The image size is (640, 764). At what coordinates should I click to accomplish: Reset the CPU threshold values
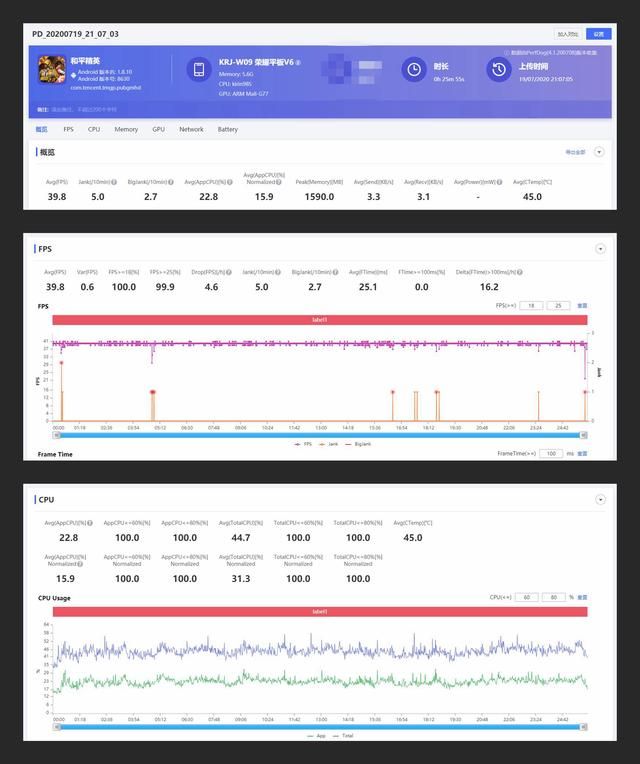click(582, 597)
